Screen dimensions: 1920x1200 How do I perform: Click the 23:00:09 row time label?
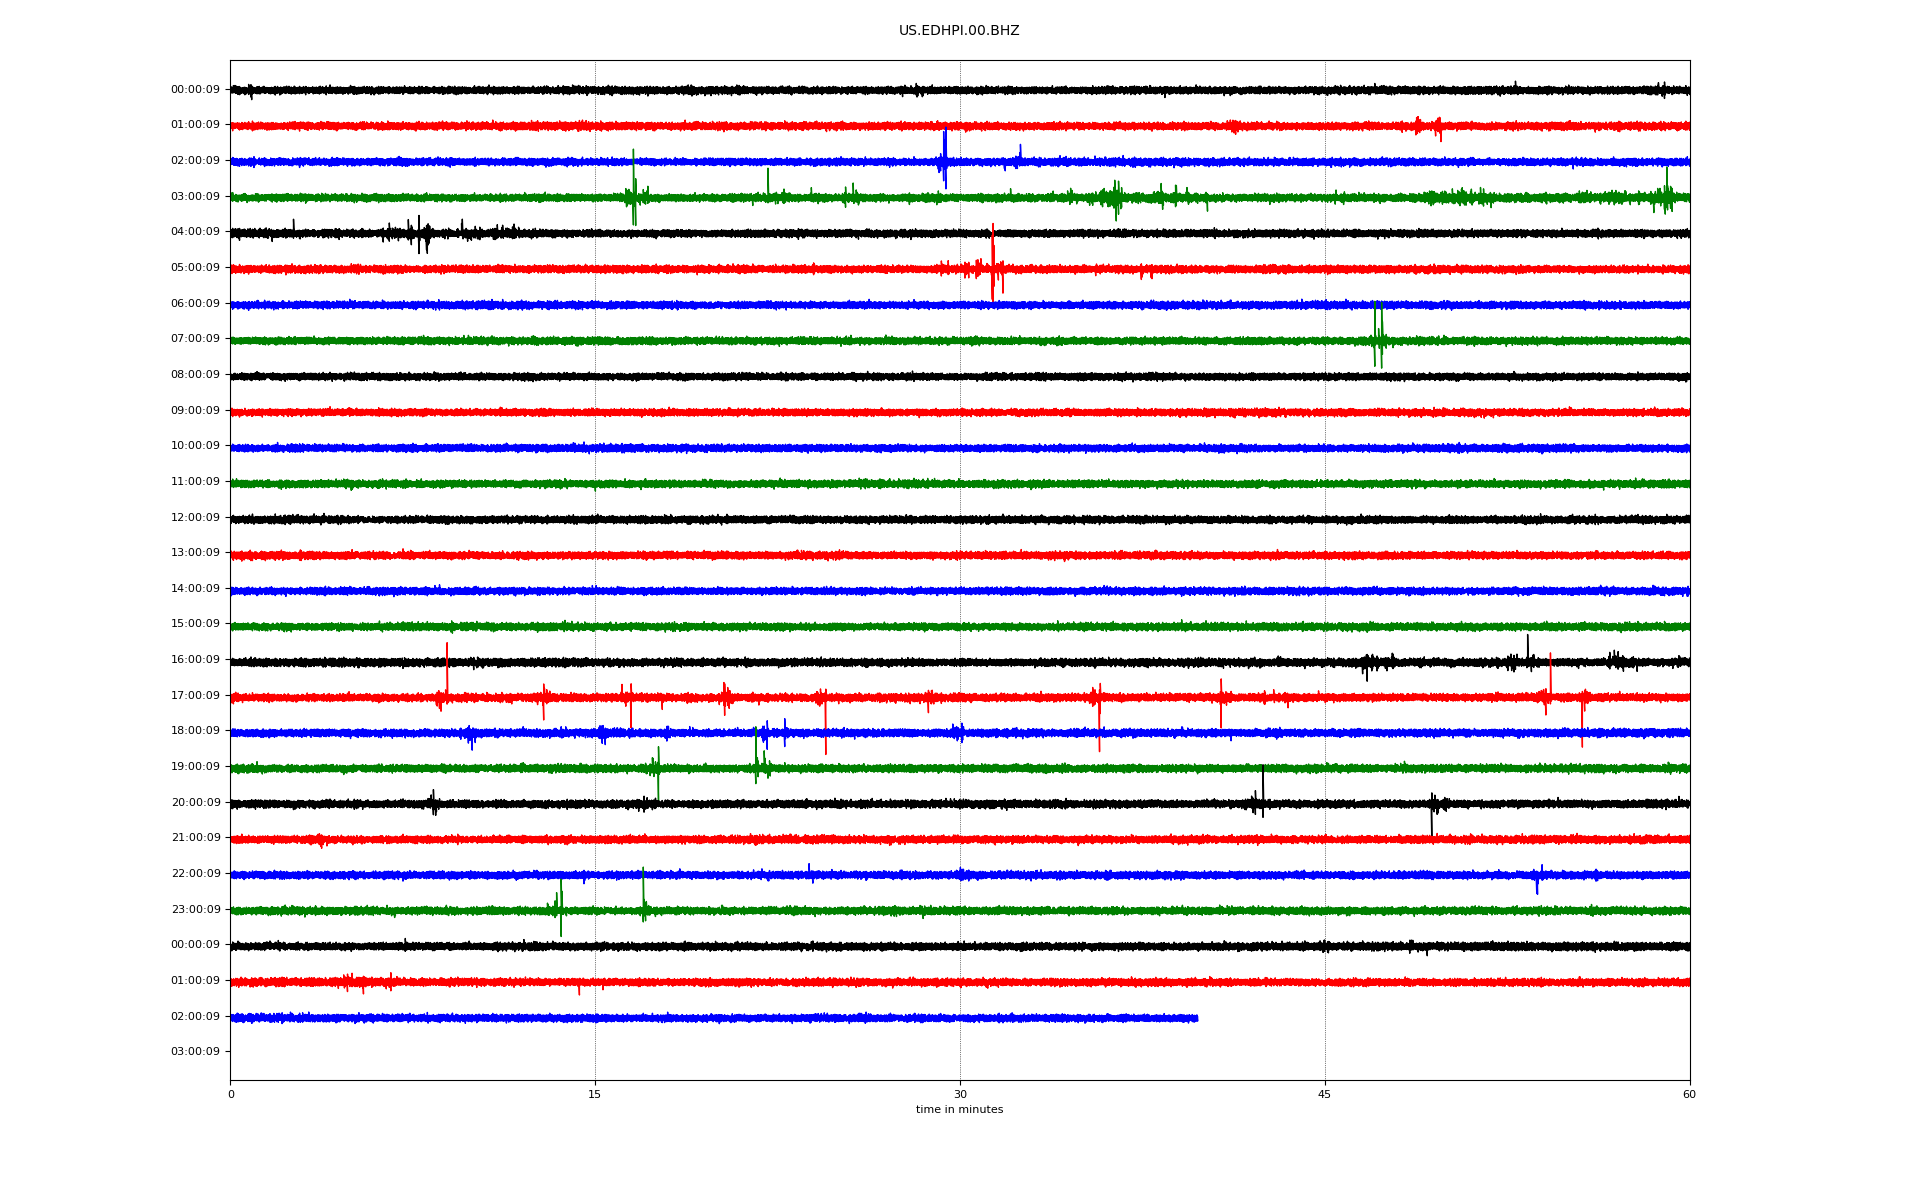(x=195, y=910)
